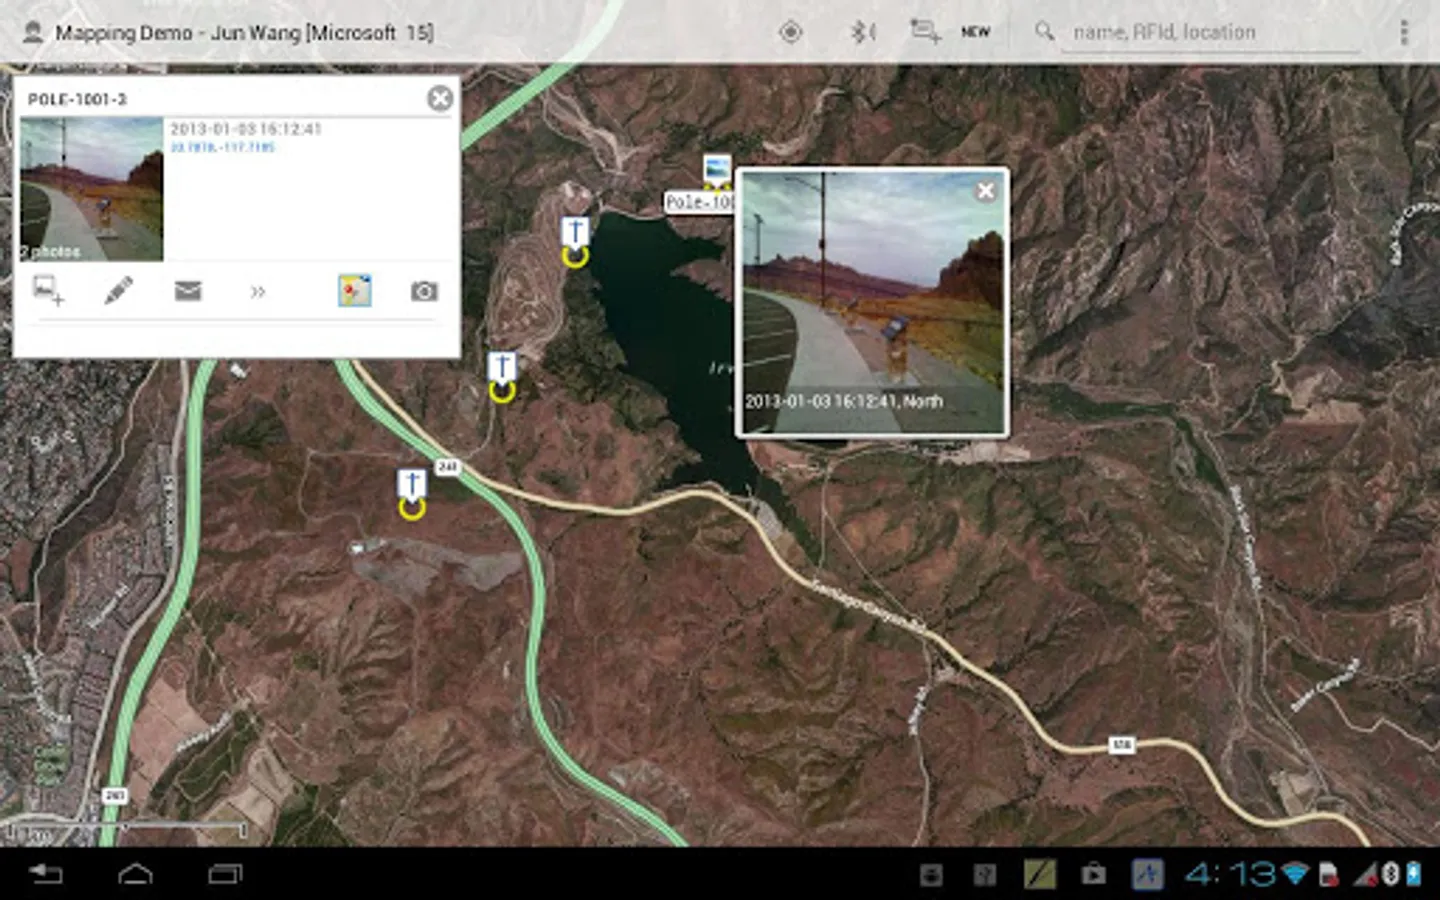
Task: Tap the Android Recent Apps button
Action: click(x=225, y=874)
